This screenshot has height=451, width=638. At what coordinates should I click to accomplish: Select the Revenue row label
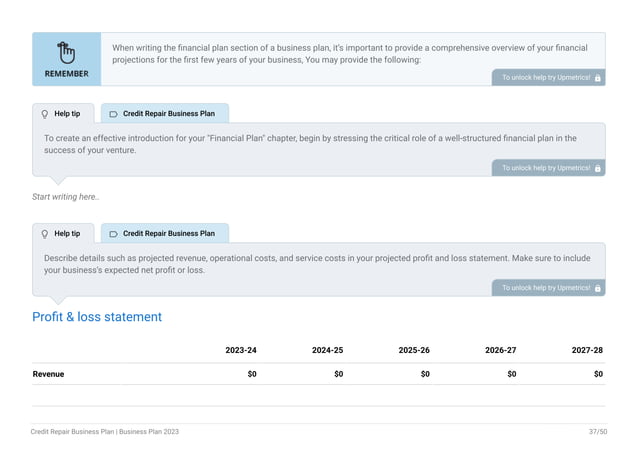point(48,374)
